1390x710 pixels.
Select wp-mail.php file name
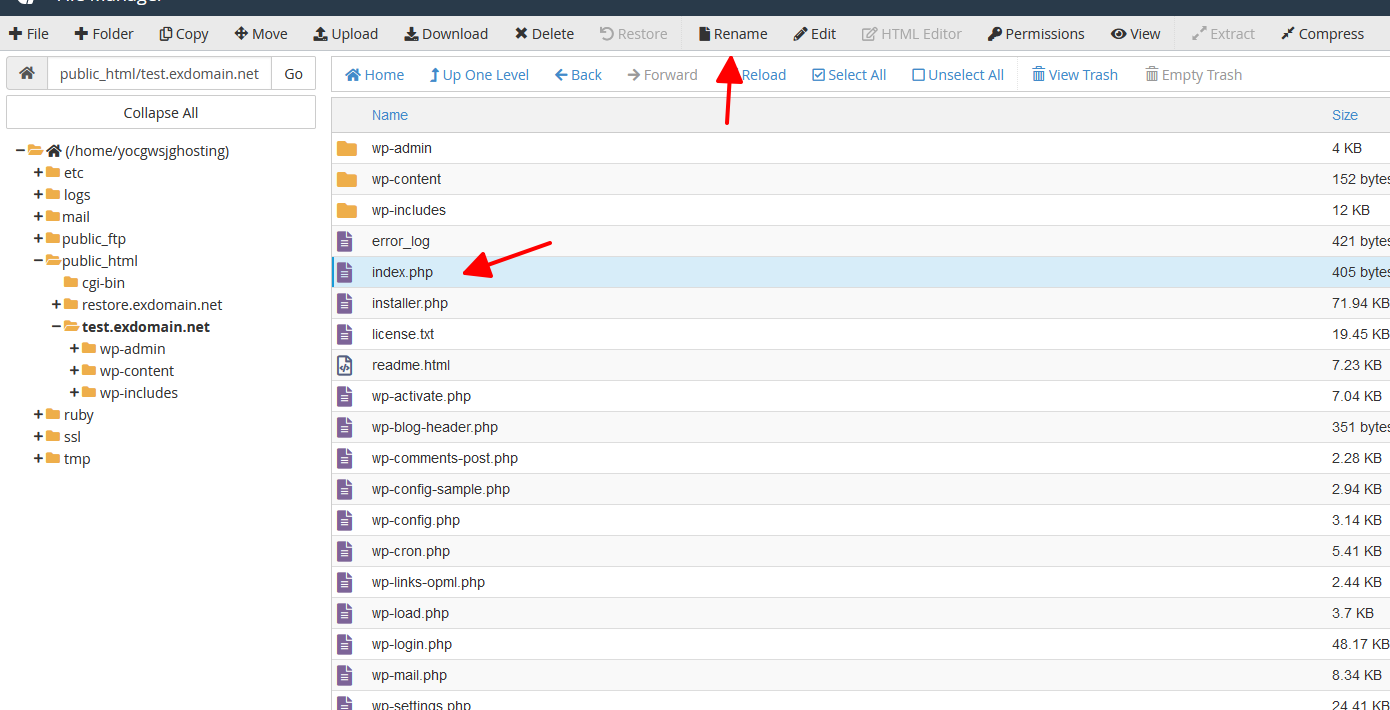(409, 675)
